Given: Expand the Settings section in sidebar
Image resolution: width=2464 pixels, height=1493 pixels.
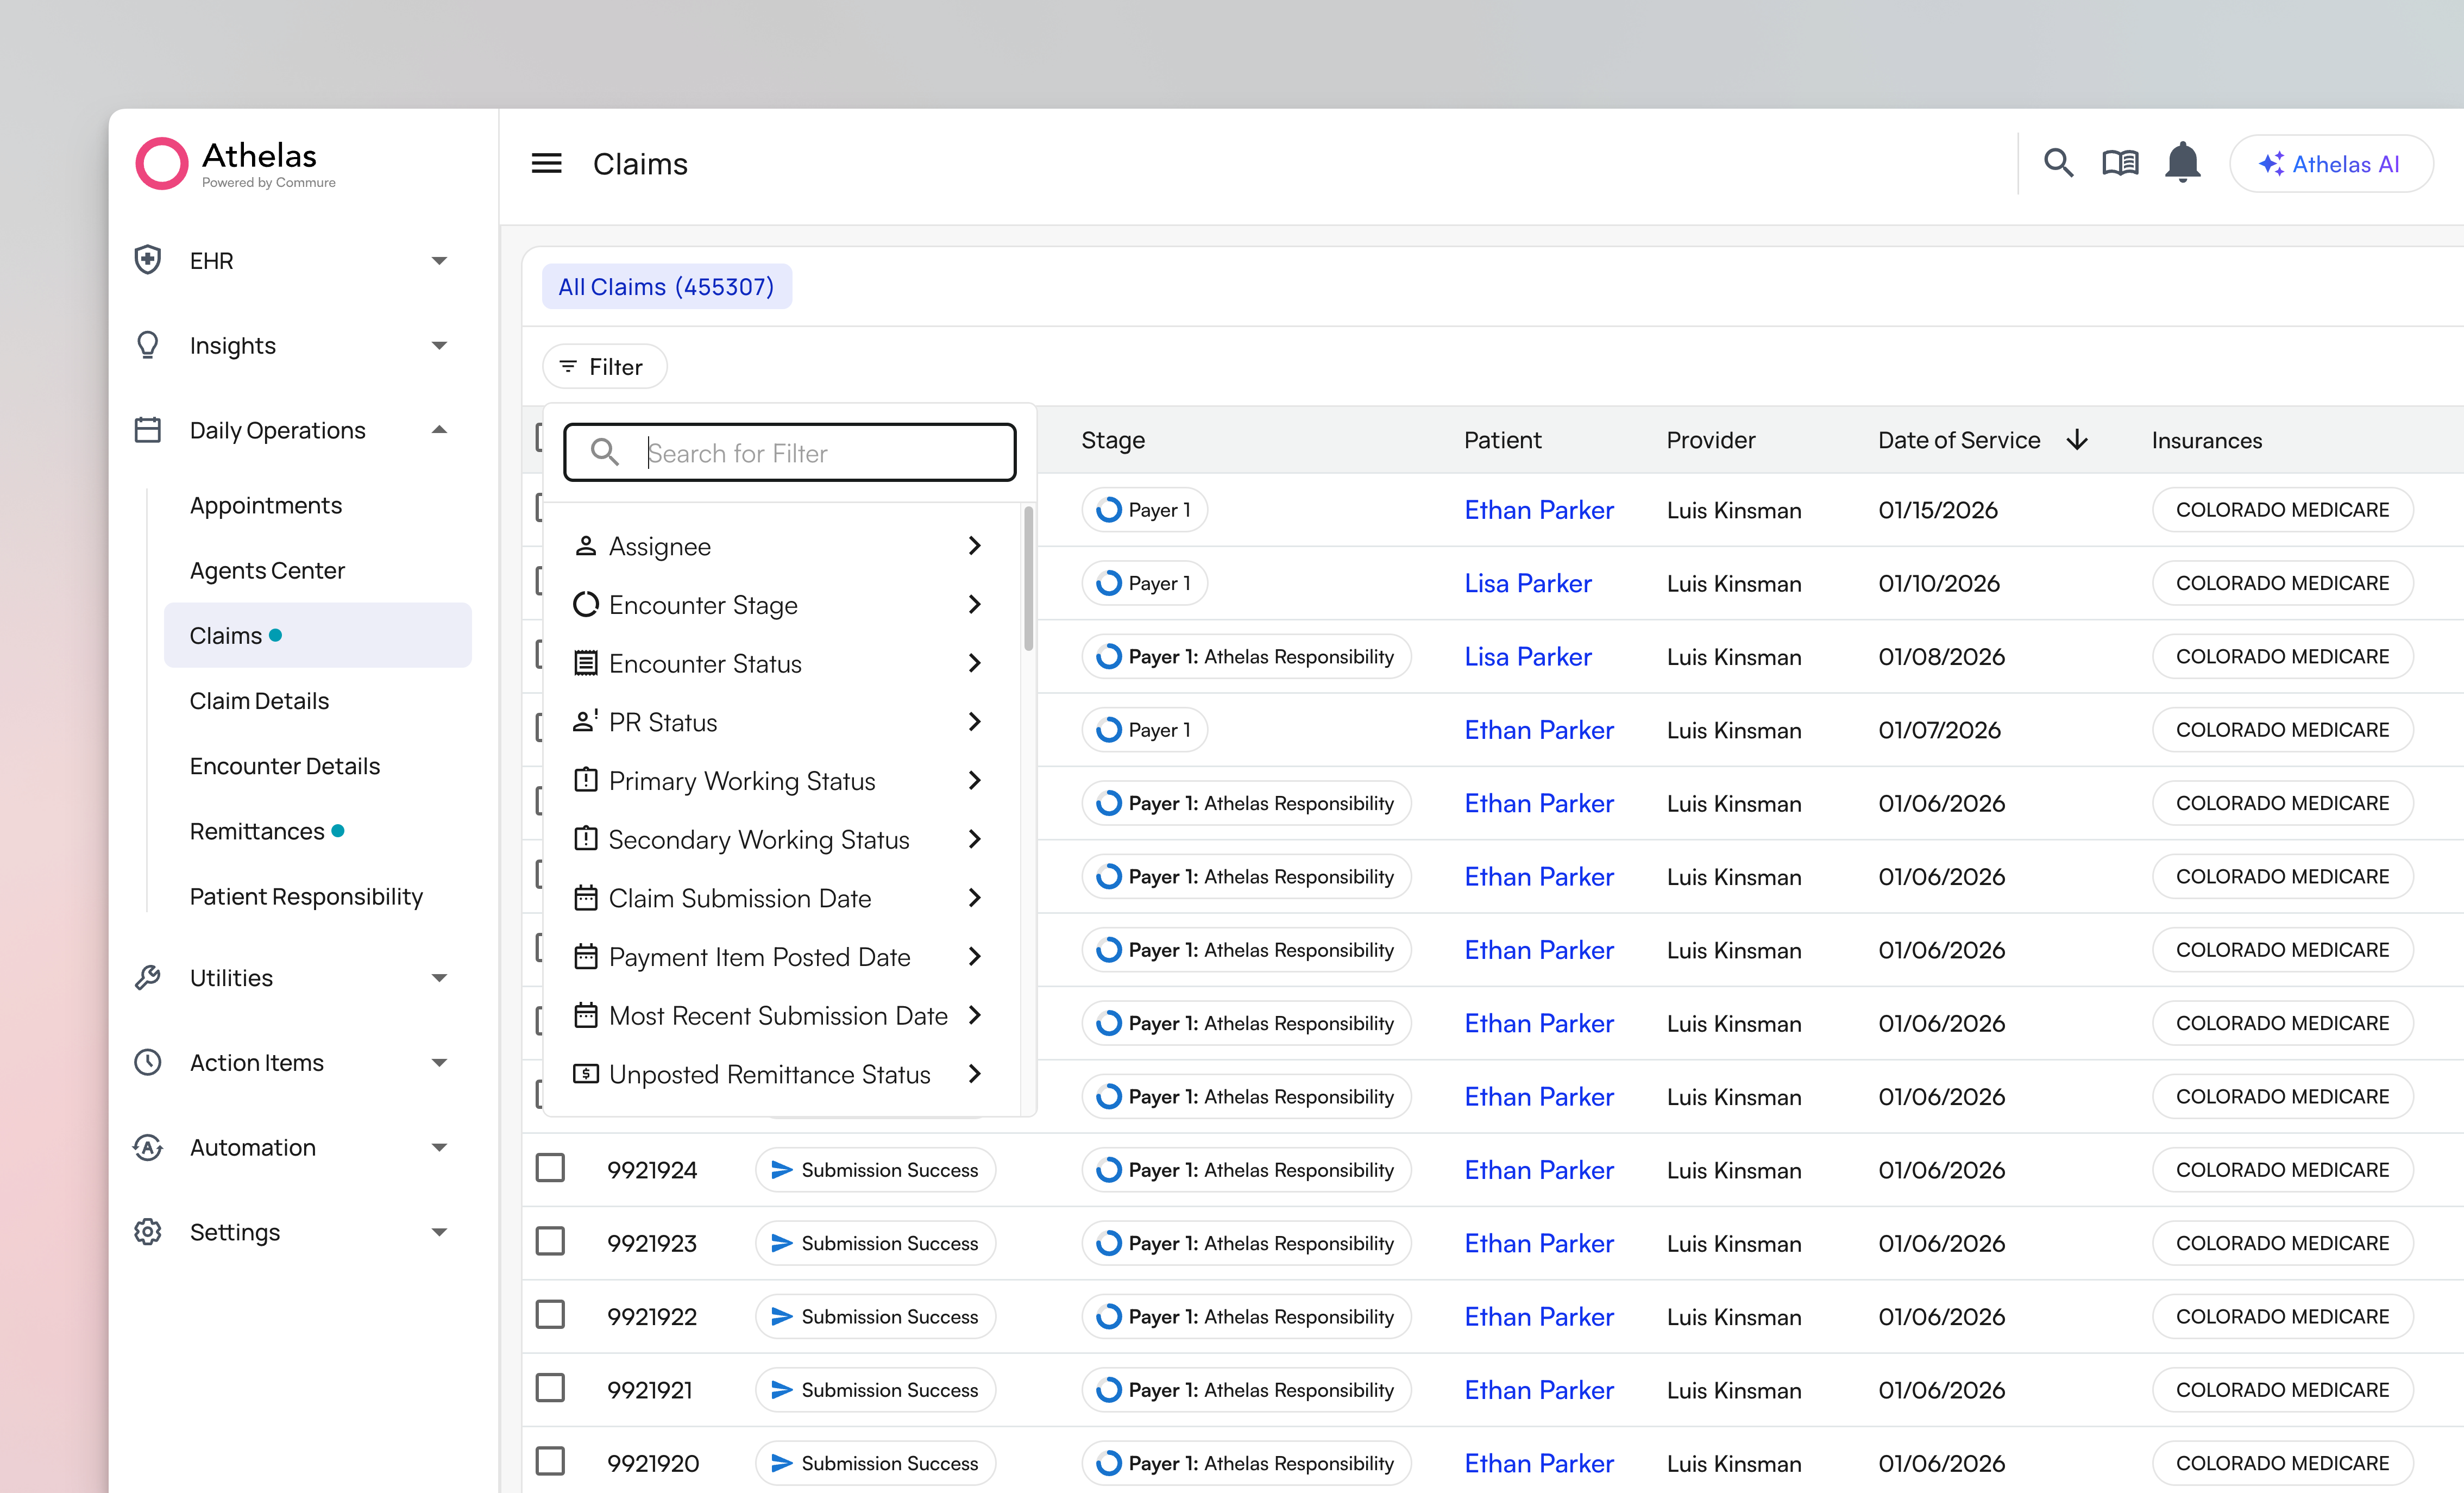Looking at the screenshot, I should point(438,1232).
